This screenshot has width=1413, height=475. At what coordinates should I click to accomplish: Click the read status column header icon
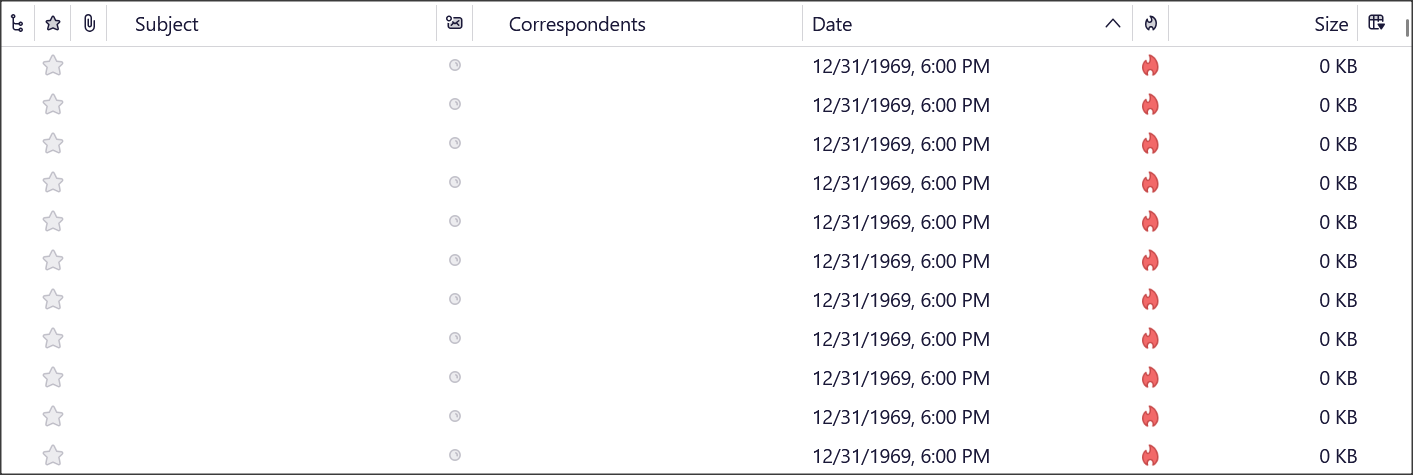(454, 24)
